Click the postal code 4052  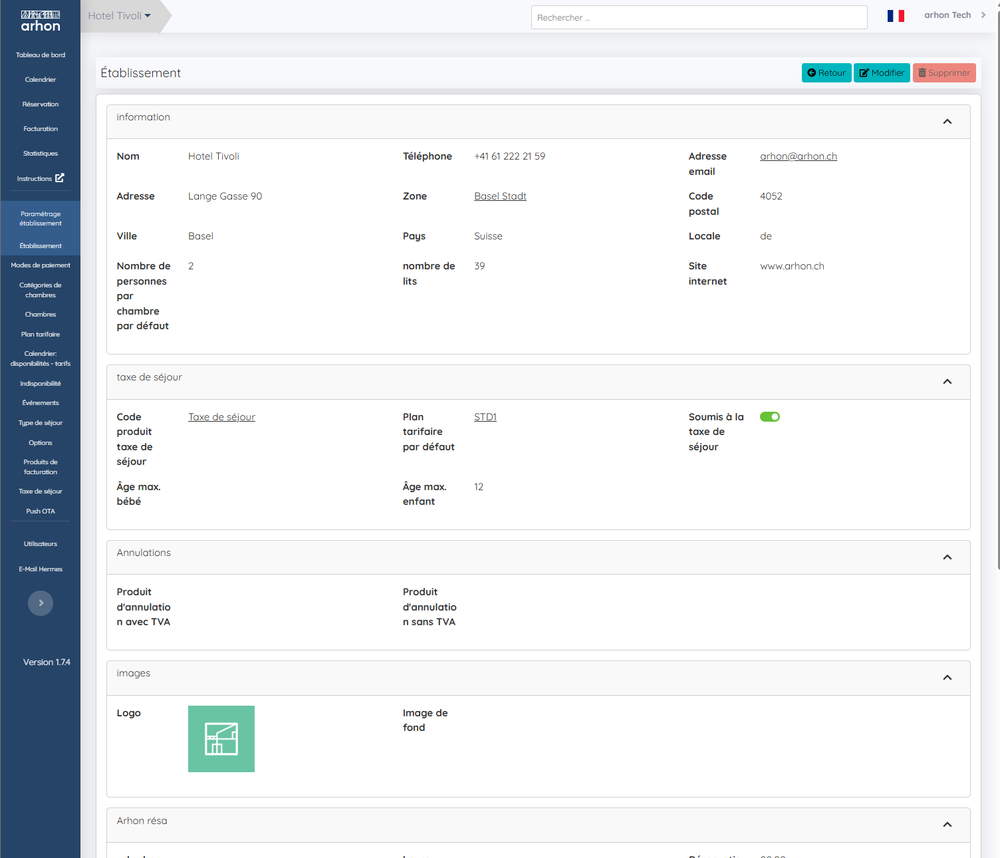[x=770, y=196]
